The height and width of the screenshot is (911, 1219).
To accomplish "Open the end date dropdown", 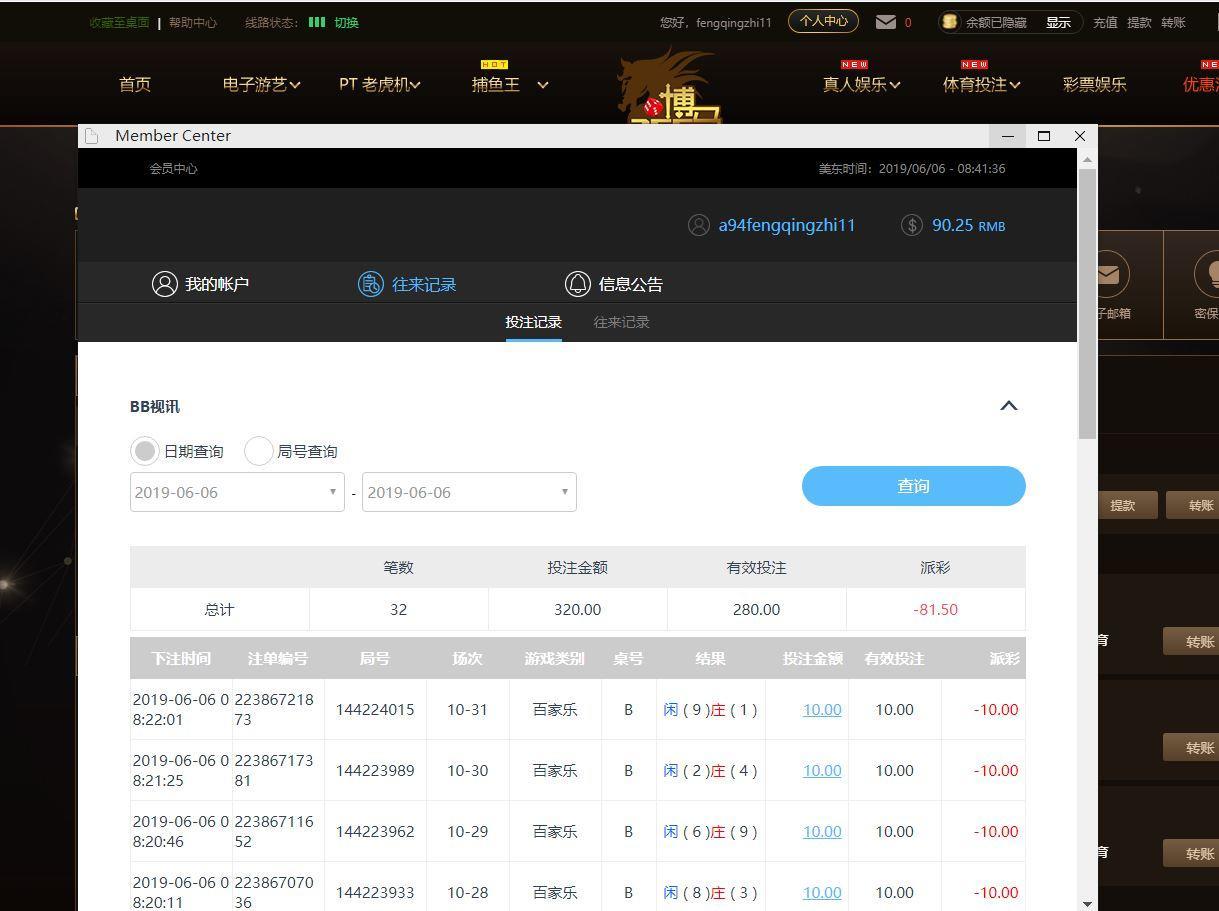I will click(x=469, y=492).
